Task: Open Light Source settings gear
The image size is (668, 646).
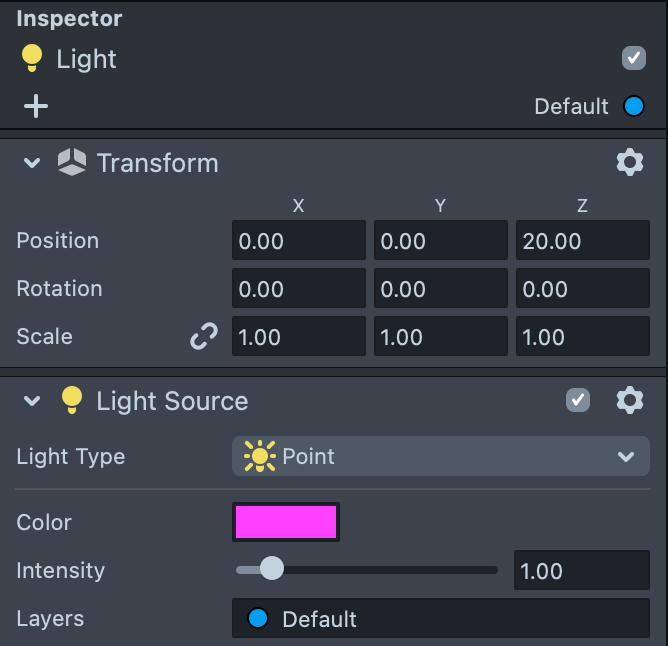Action: (x=629, y=401)
